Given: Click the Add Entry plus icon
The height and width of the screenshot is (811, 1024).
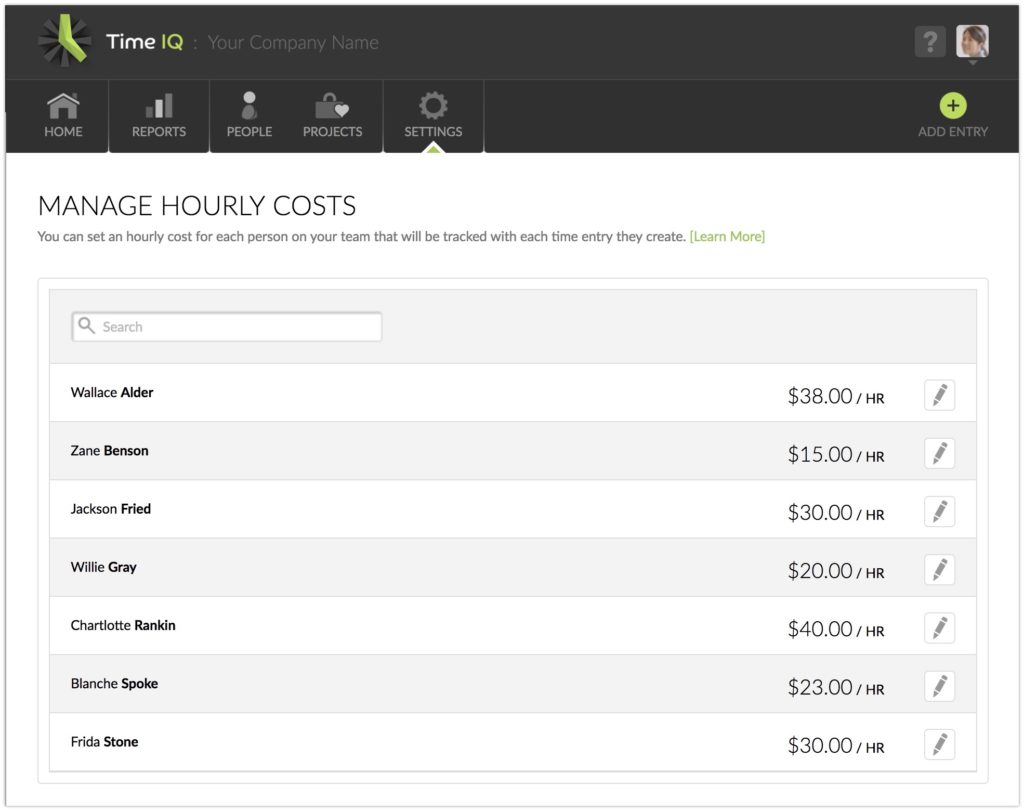Looking at the screenshot, I should pyautogui.click(x=952, y=104).
